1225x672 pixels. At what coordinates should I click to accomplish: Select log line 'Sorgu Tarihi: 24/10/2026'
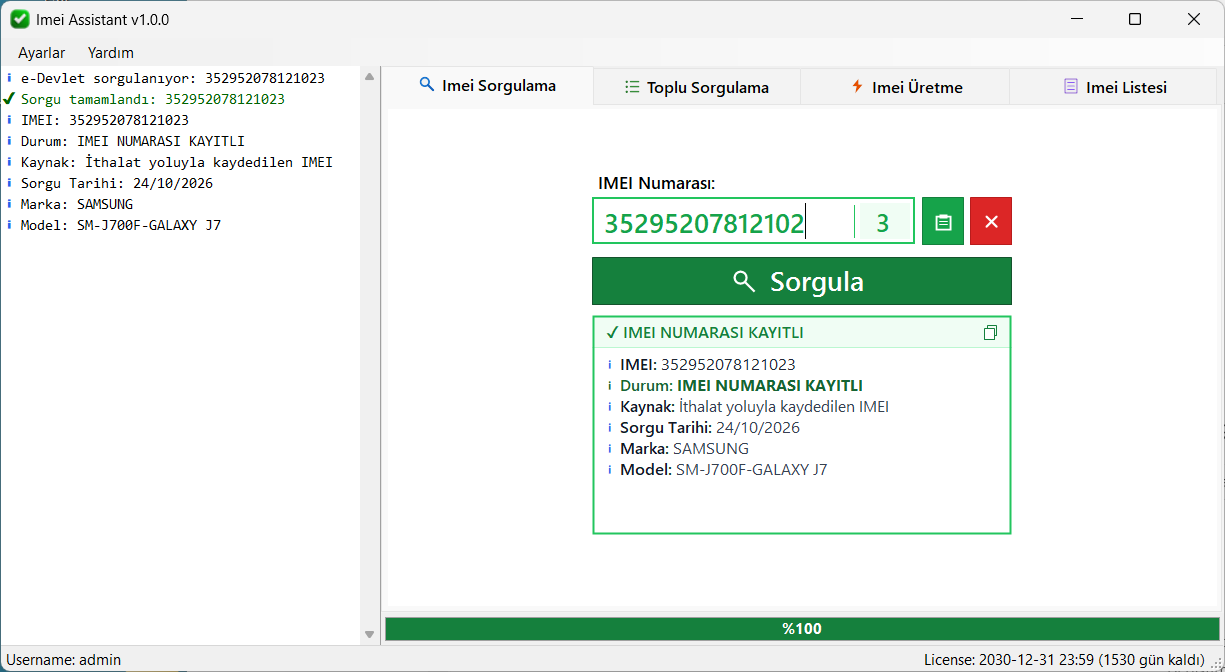point(117,183)
